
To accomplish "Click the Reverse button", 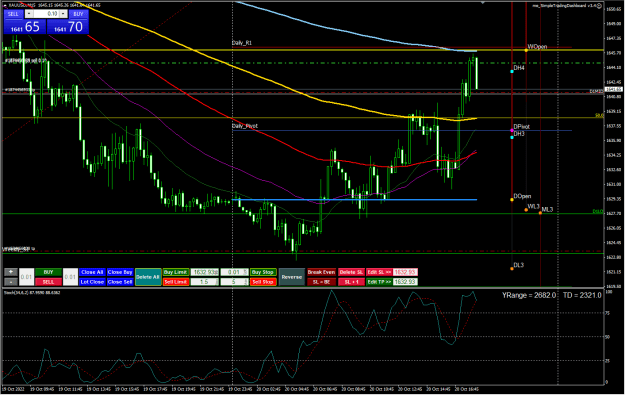I will click(292, 277).
